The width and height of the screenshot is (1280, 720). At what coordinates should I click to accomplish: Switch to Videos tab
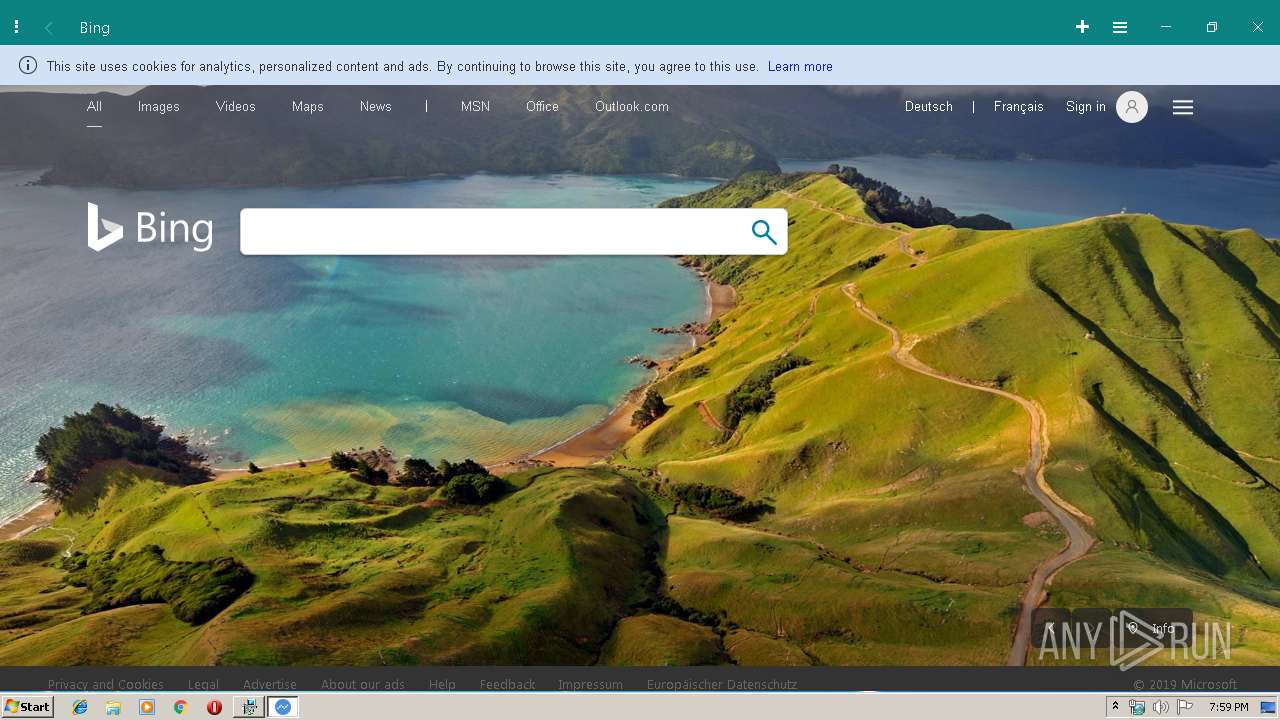pos(236,107)
